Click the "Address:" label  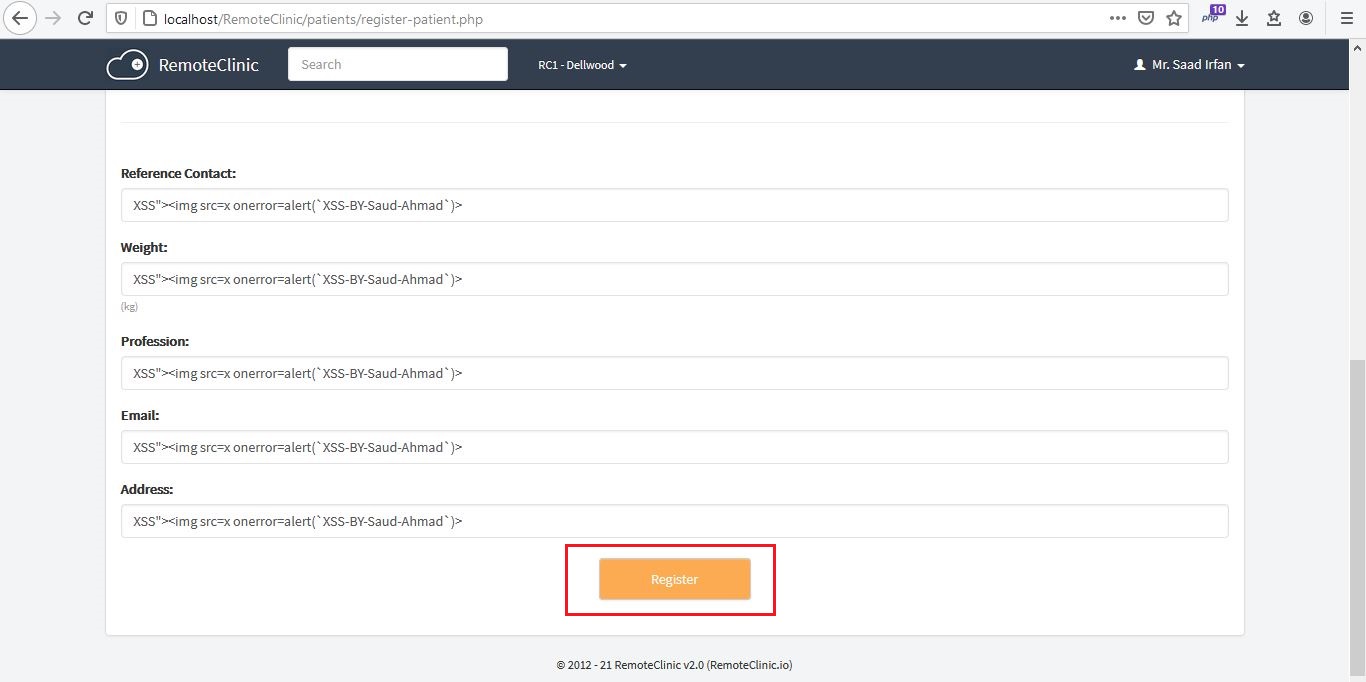click(x=147, y=489)
